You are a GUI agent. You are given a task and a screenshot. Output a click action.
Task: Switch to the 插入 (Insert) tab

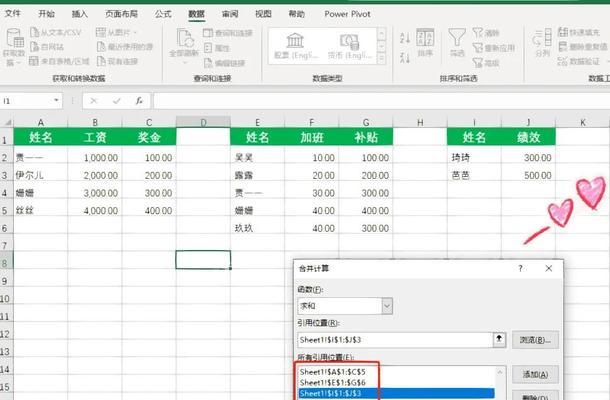pos(80,14)
